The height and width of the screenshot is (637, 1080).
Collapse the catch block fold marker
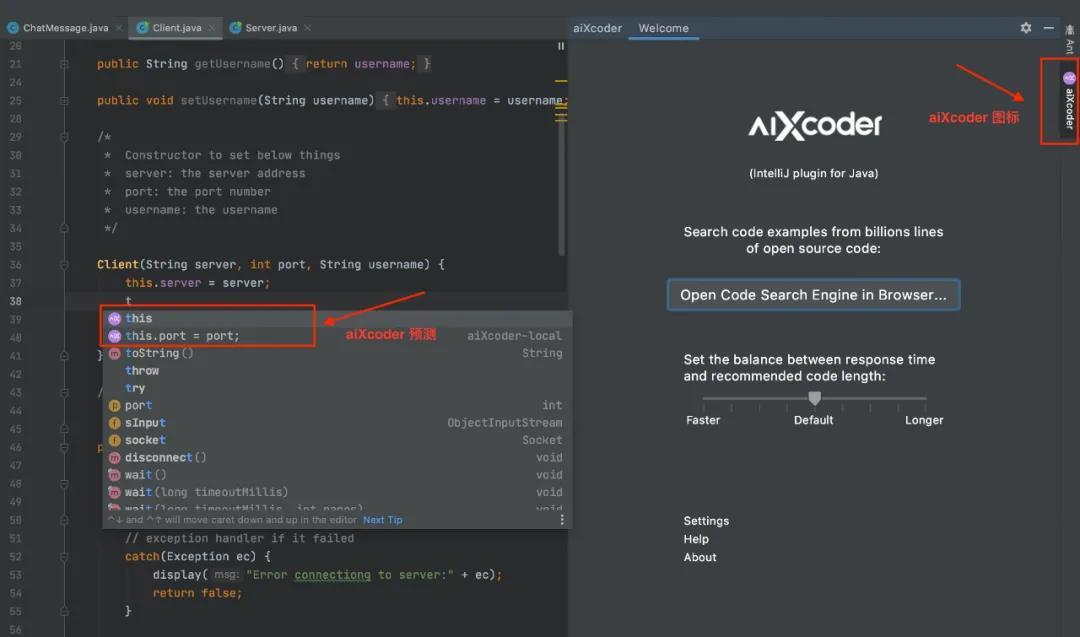[64, 556]
